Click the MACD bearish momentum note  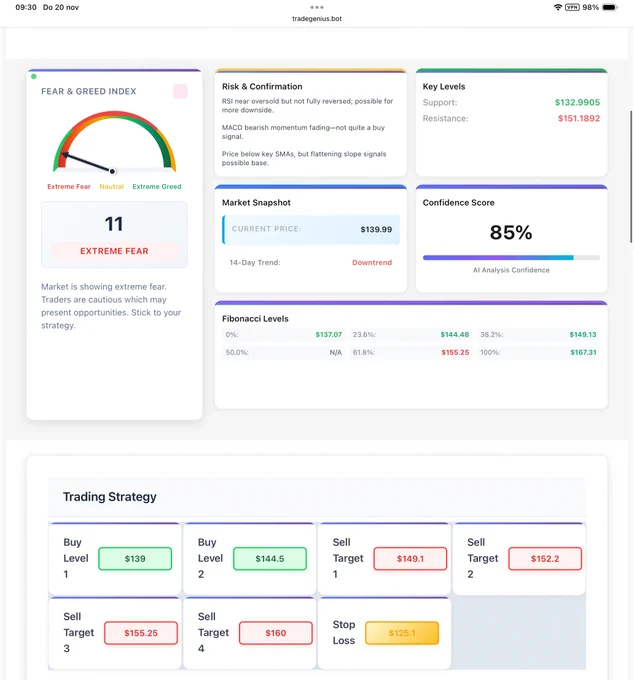coord(304,132)
